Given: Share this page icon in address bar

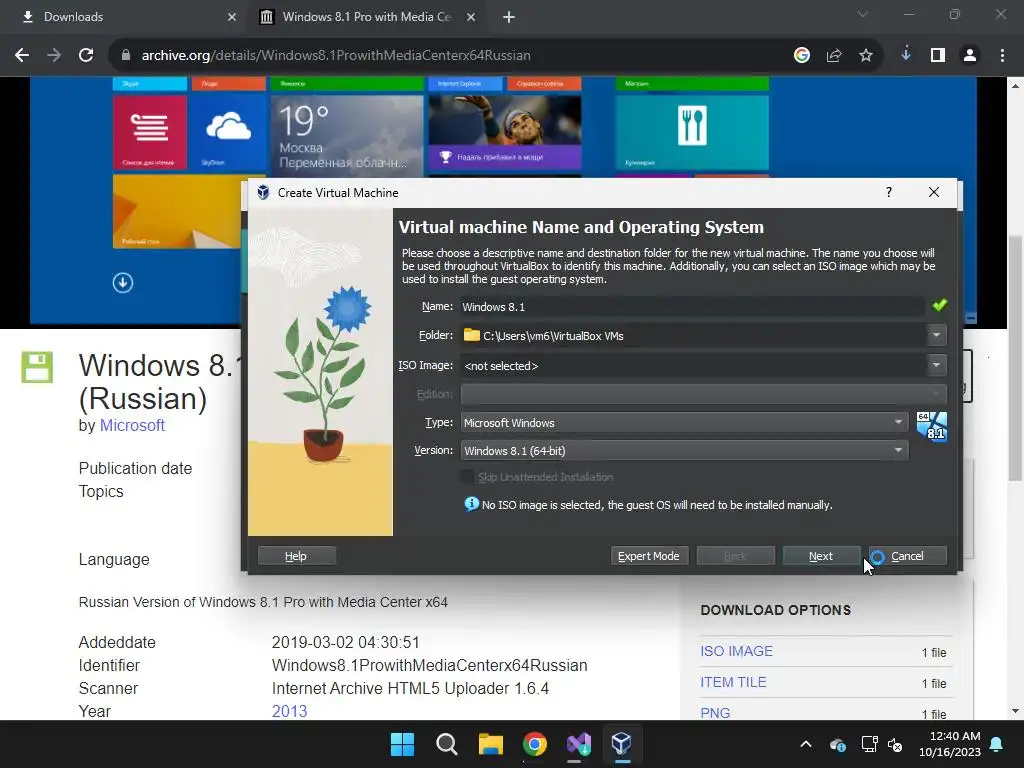Looking at the screenshot, I should [x=834, y=56].
